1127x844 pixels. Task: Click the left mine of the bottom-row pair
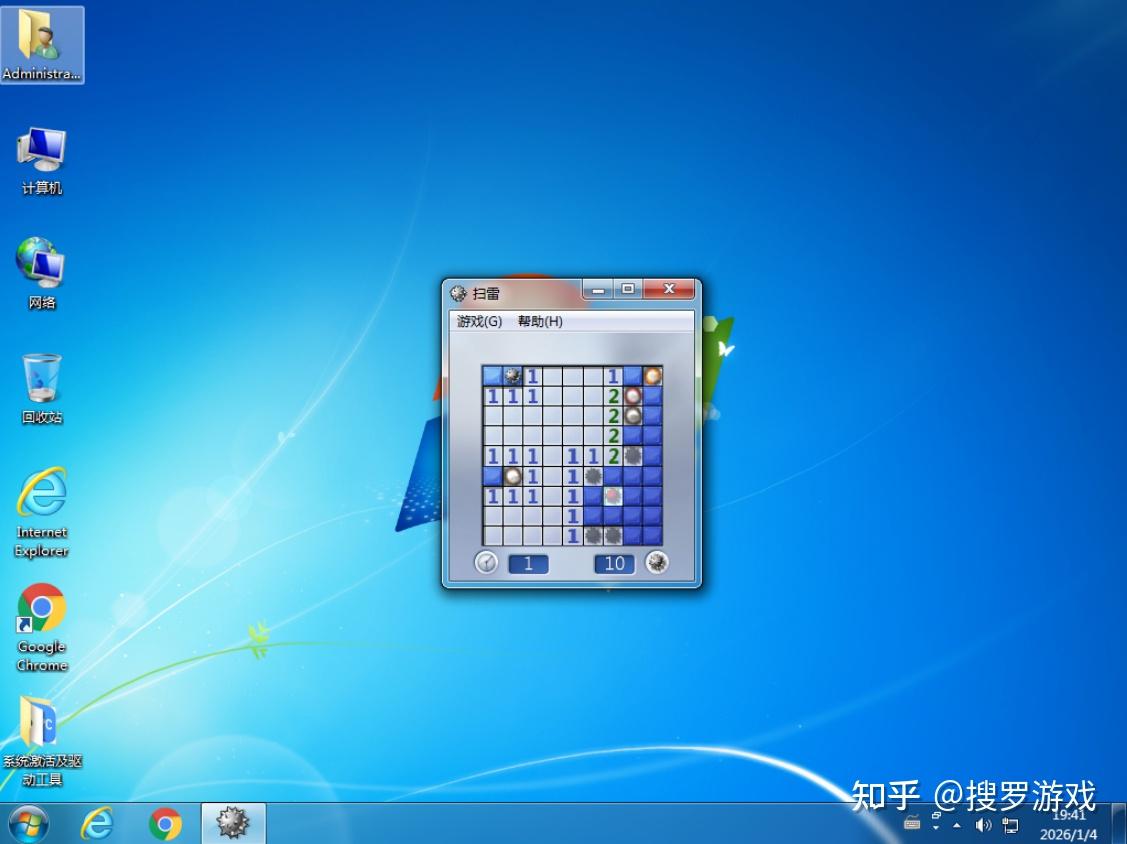coord(593,535)
